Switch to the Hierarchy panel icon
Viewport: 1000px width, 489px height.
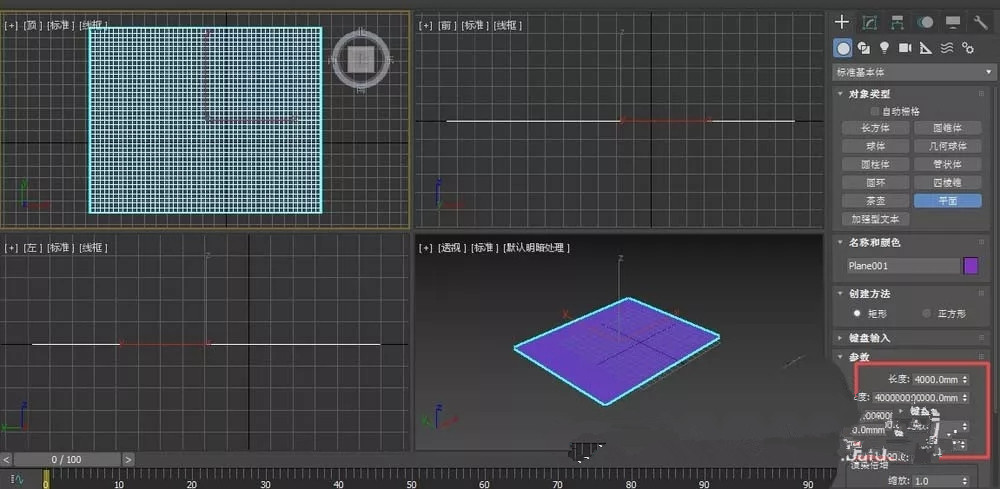pyautogui.click(x=897, y=22)
